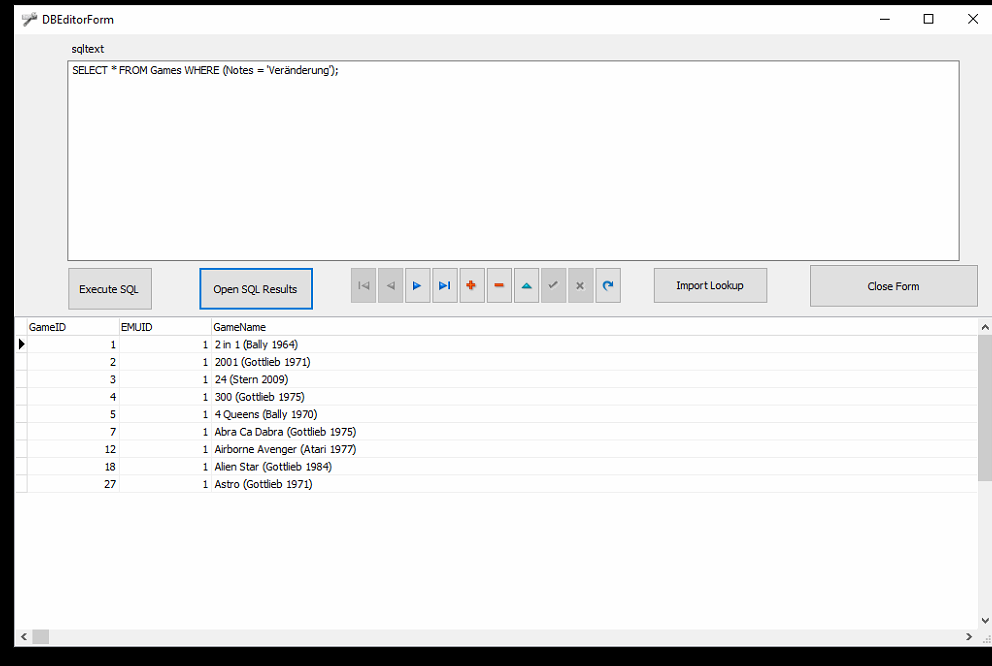Jump to last record in navigator

[x=445, y=286]
